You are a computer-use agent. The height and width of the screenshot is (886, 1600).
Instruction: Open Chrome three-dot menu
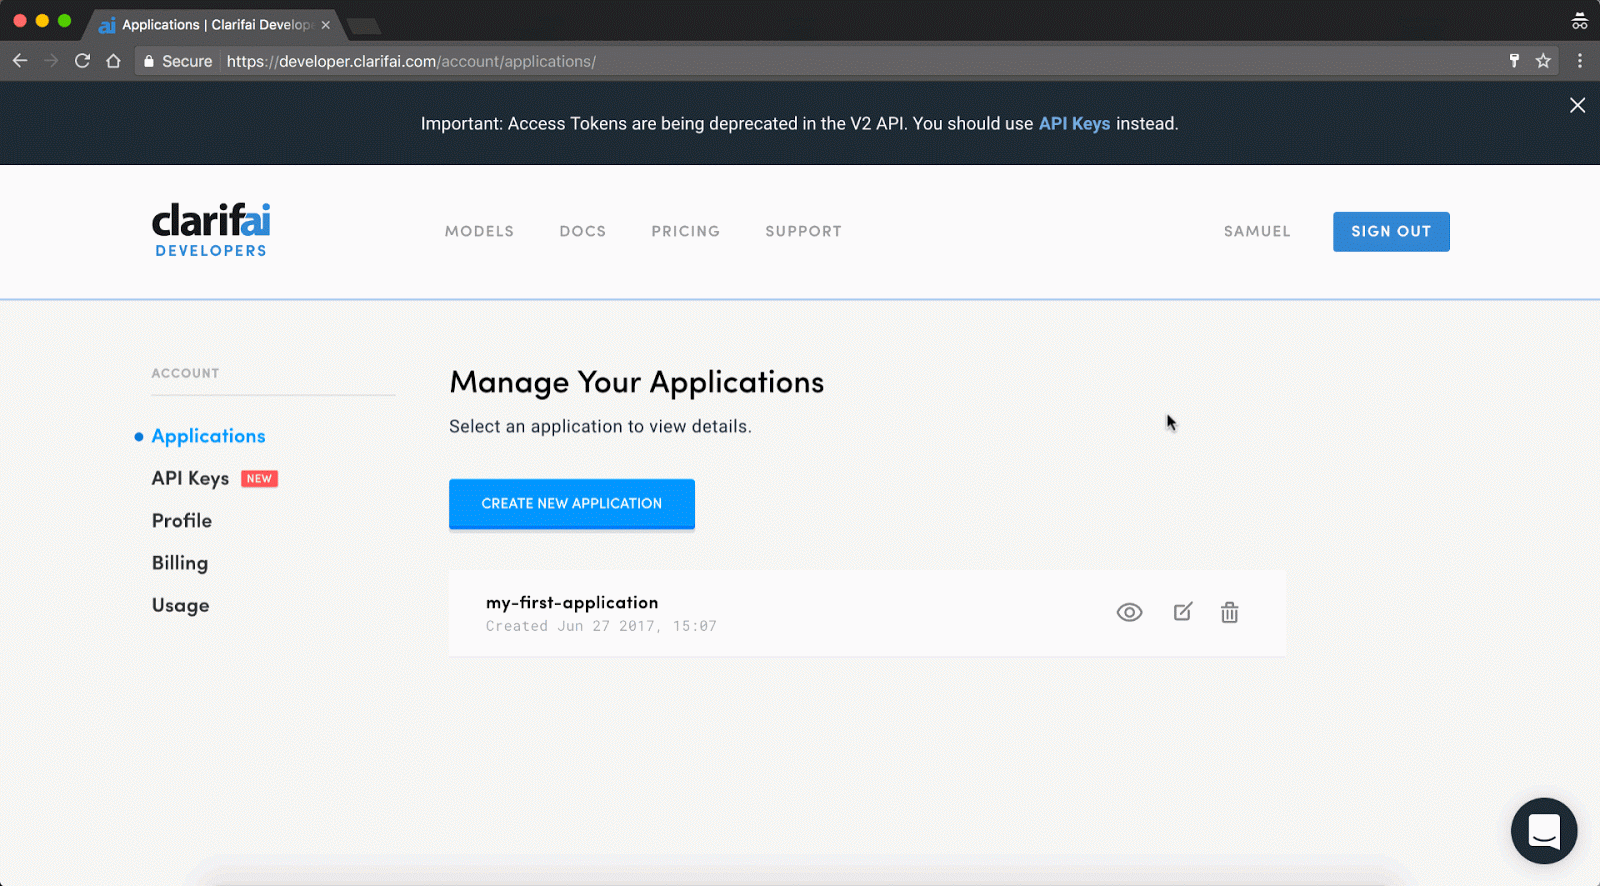pyautogui.click(x=1580, y=61)
